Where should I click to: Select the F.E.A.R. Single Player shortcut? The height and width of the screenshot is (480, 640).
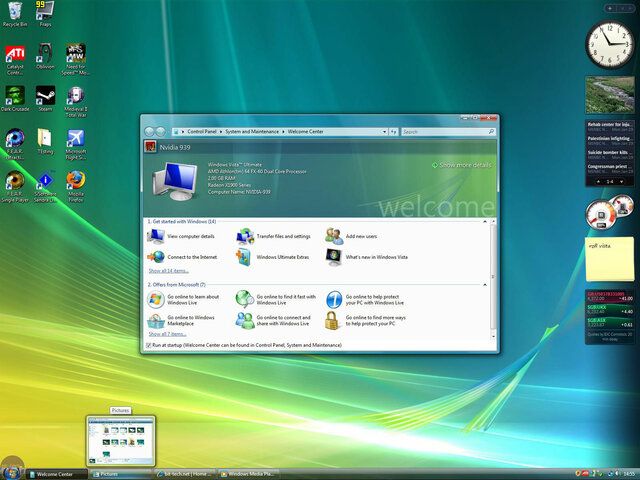pos(15,187)
